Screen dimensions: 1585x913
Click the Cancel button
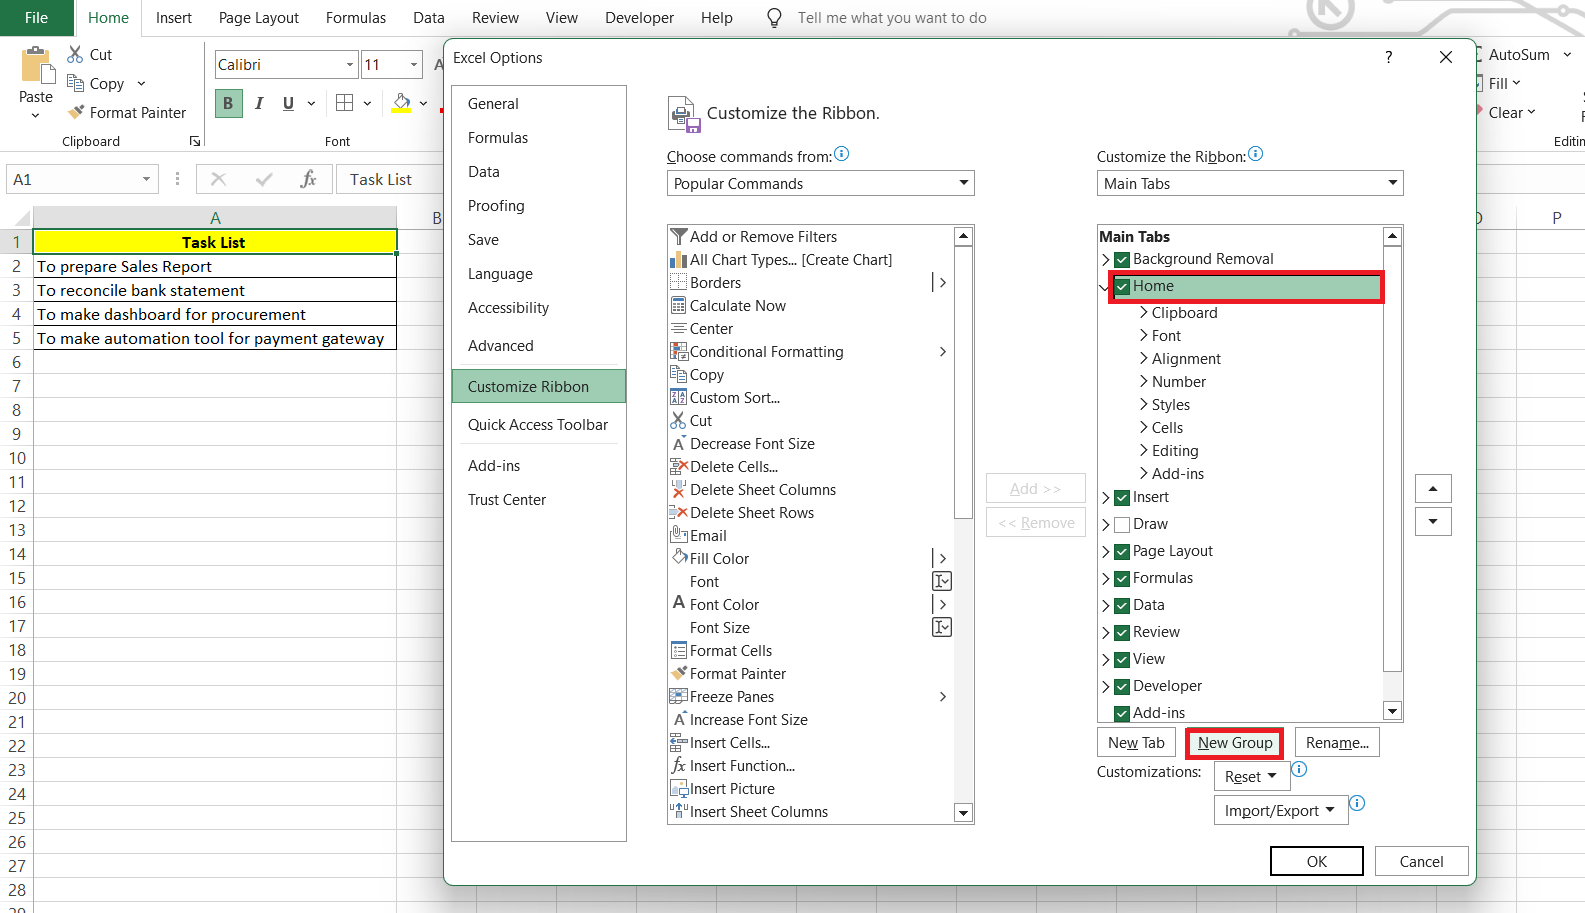click(x=1421, y=861)
